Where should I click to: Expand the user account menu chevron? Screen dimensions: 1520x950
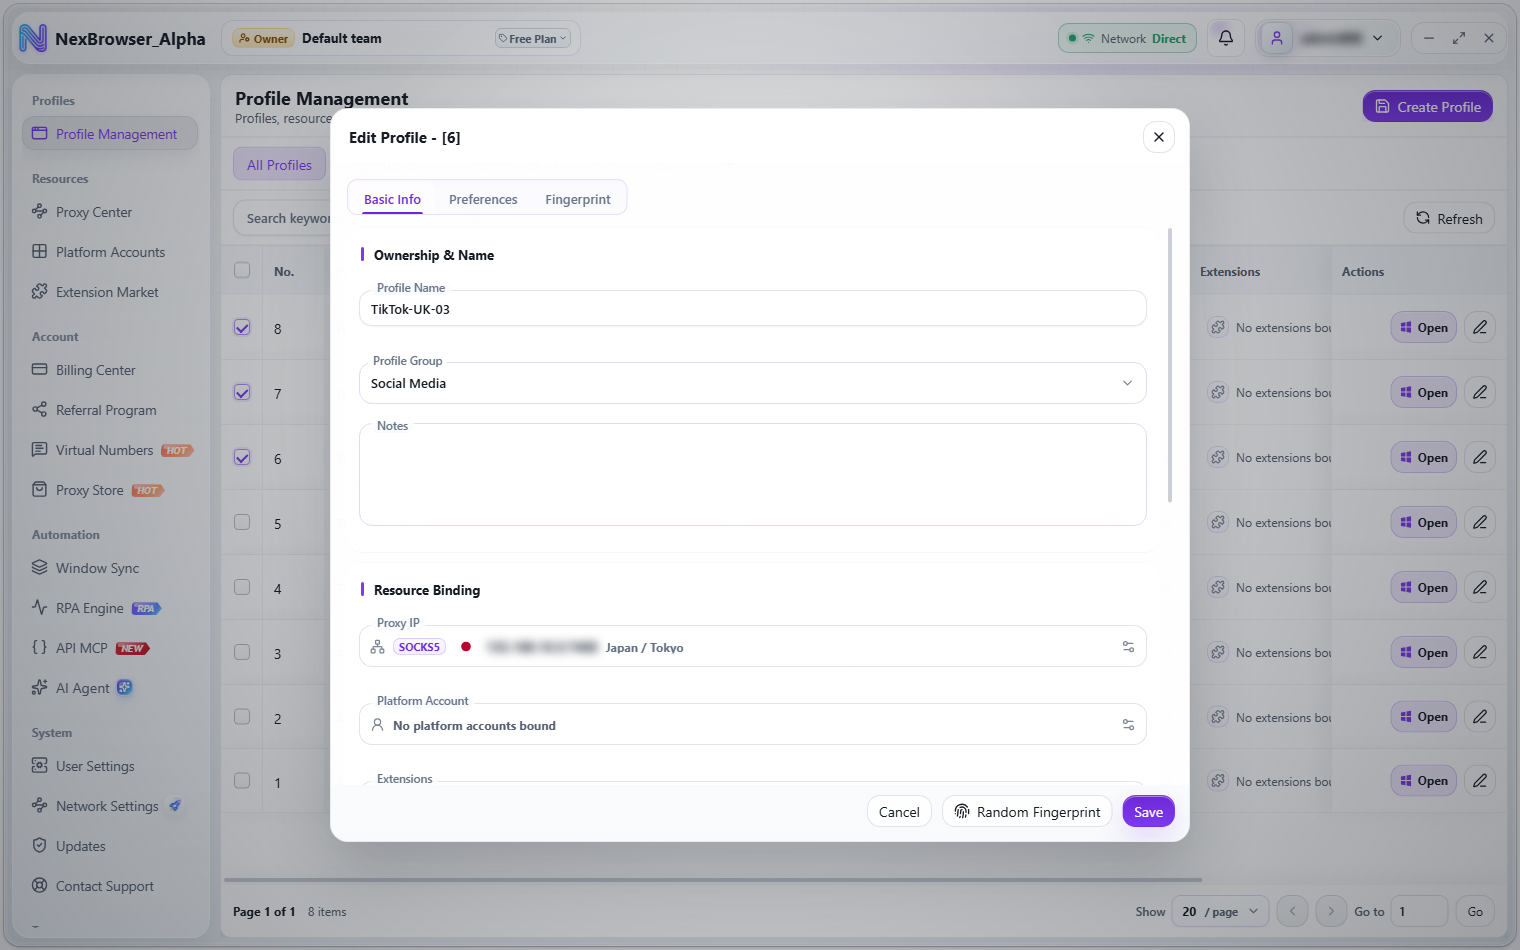(x=1378, y=38)
